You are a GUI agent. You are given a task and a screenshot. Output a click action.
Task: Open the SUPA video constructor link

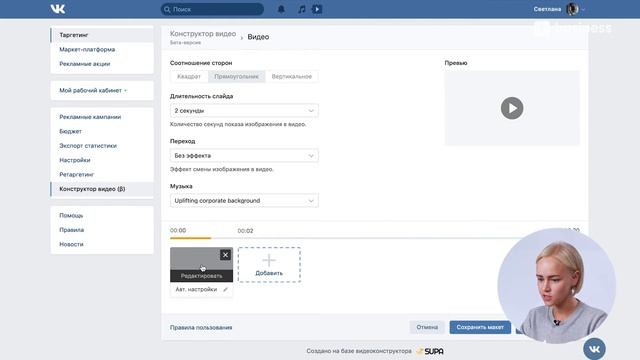click(x=430, y=351)
